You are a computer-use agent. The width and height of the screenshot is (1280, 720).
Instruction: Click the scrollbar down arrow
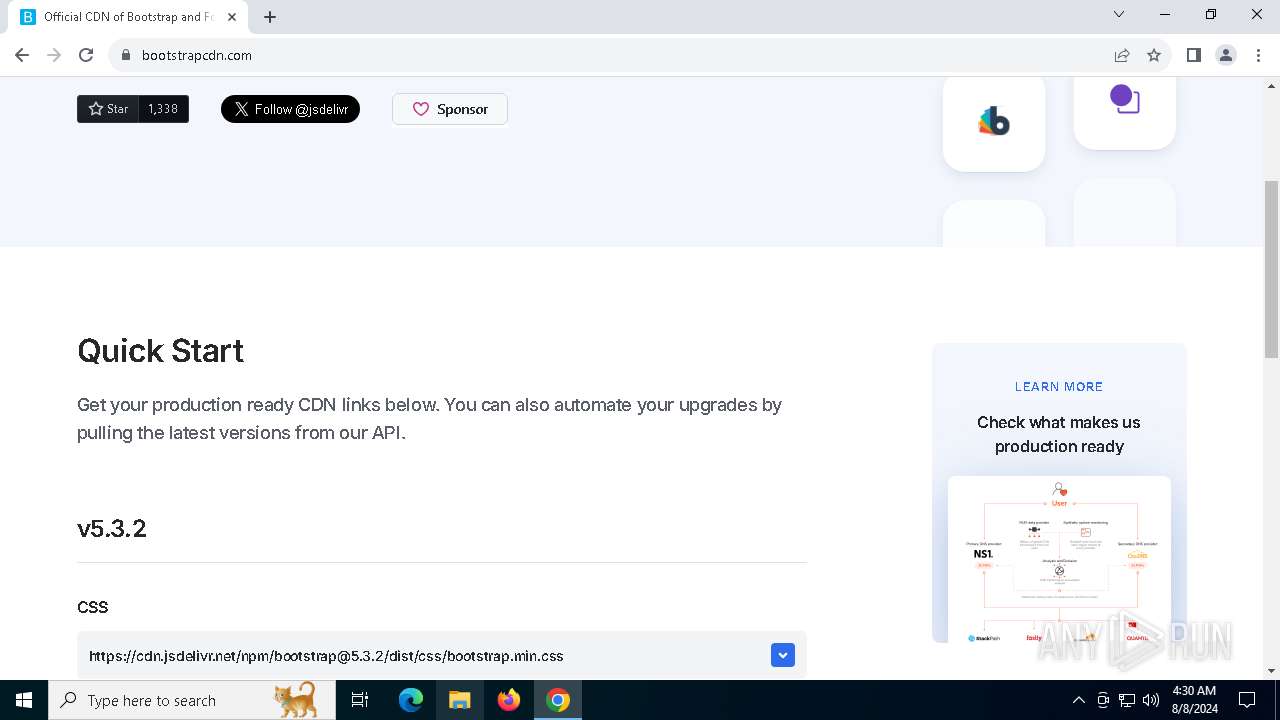(x=1271, y=671)
